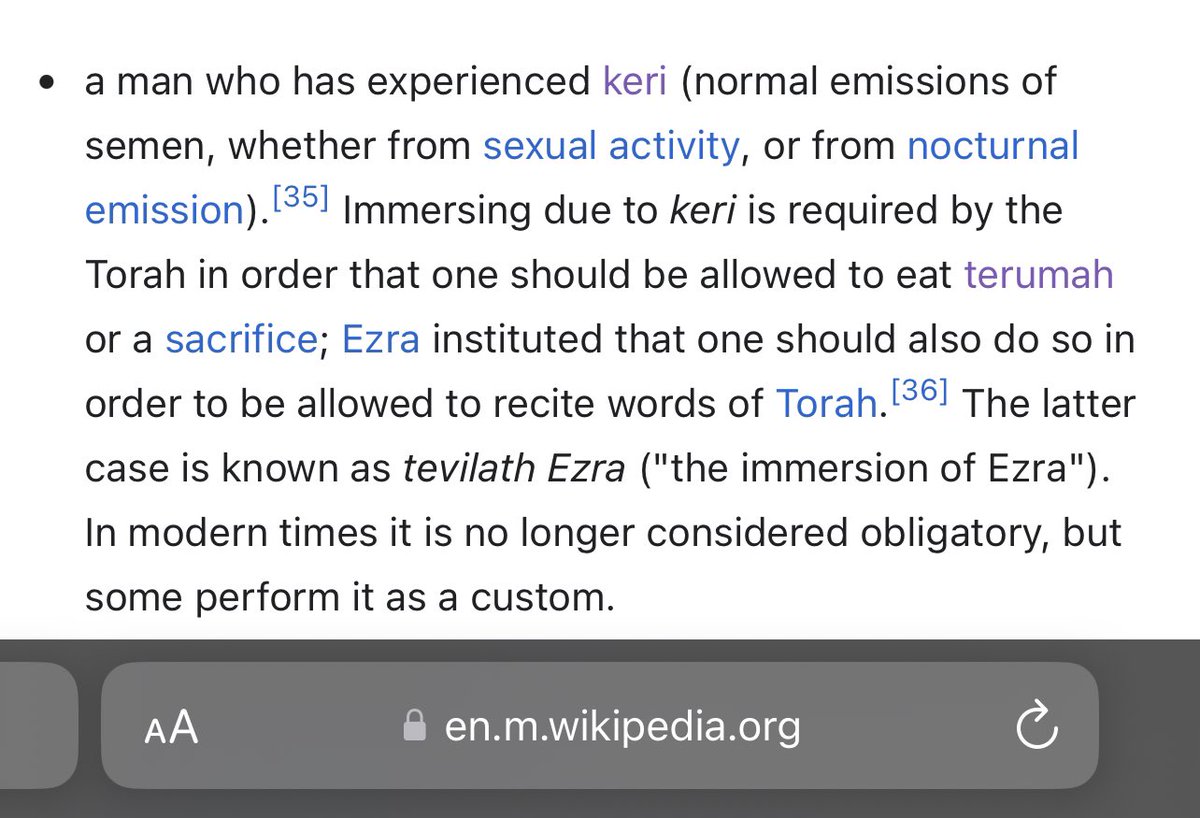Follow the sexual activity link
Screen dimensions: 1200x818
tap(610, 146)
